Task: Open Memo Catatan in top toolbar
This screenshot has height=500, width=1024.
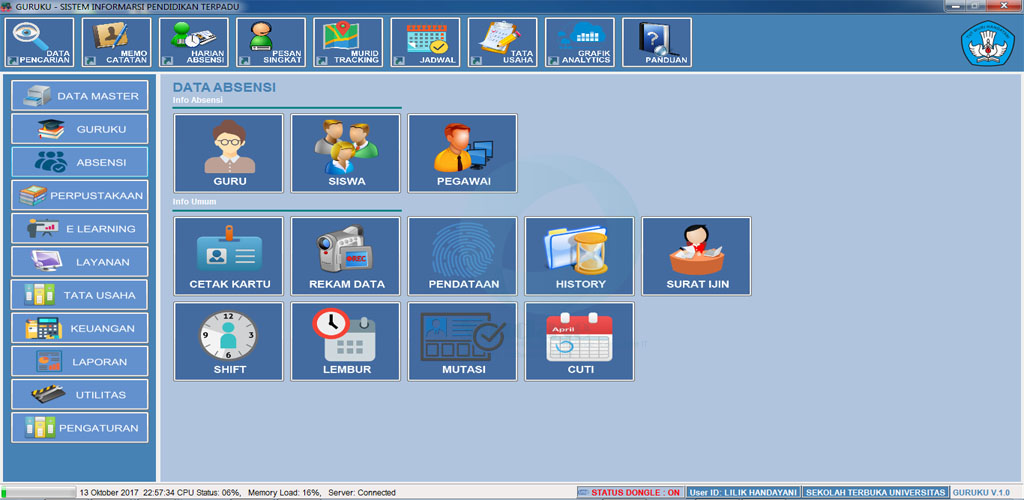Action: tap(116, 43)
